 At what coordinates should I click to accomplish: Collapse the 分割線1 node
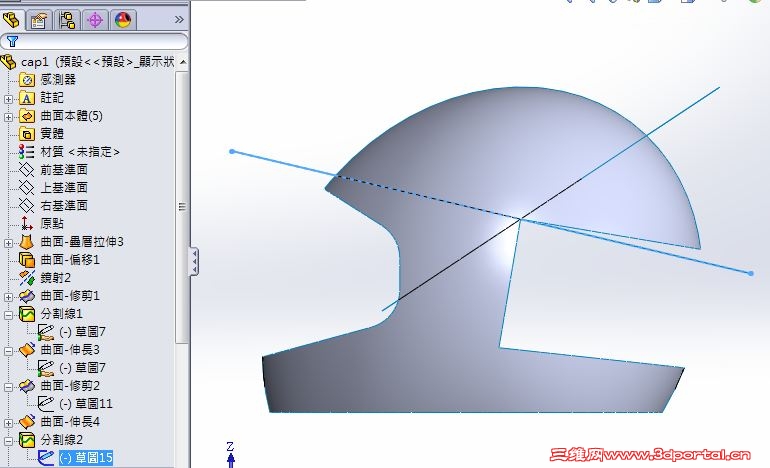8,315
